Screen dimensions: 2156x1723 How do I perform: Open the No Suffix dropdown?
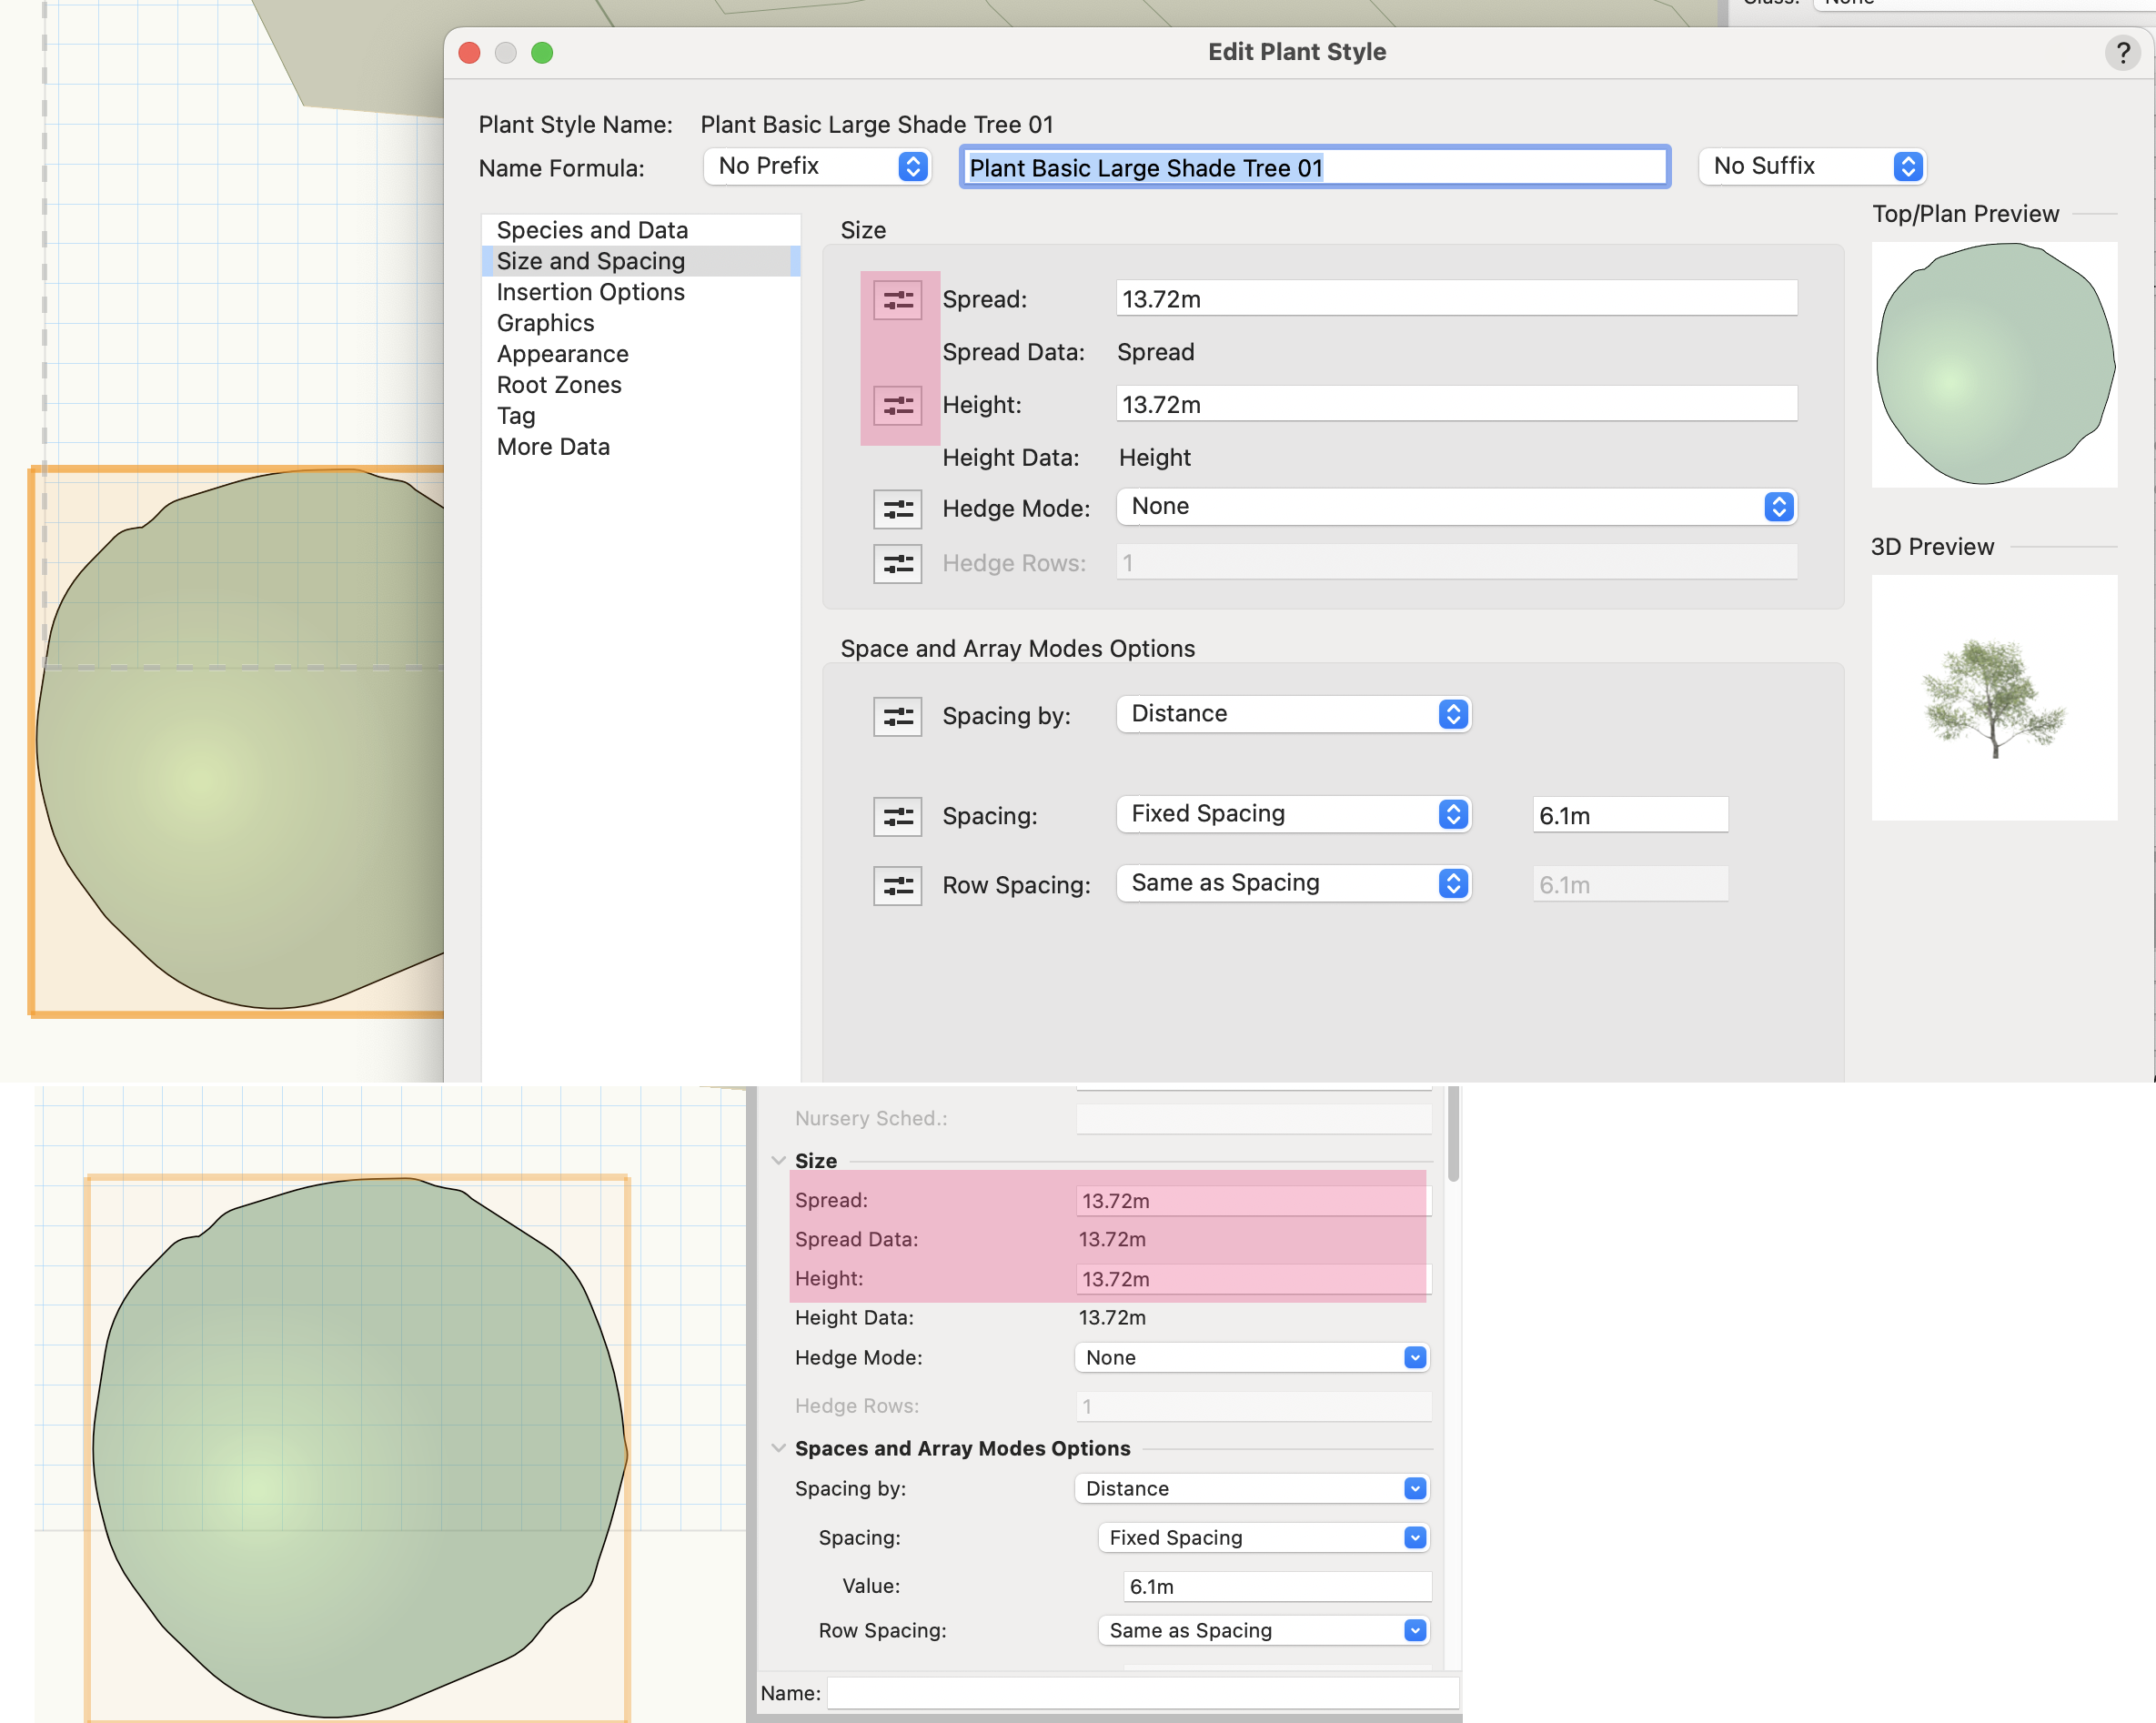click(x=1811, y=166)
